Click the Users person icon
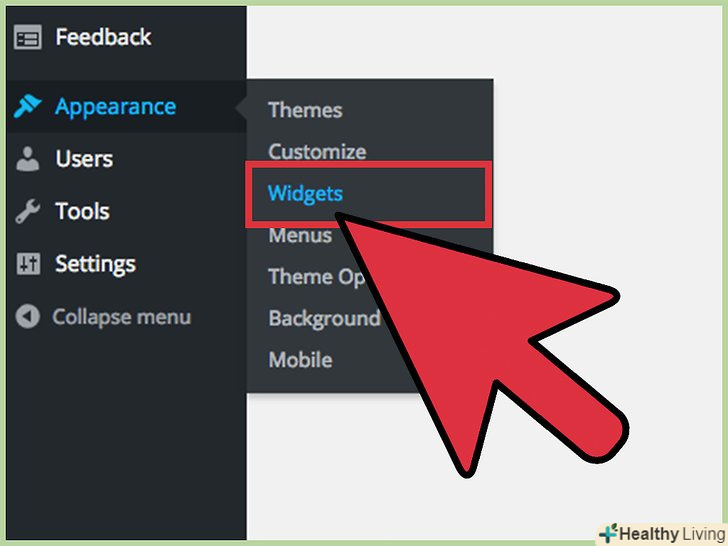Image resolution: width=728 pixels, height=546 pixels. 27,159
